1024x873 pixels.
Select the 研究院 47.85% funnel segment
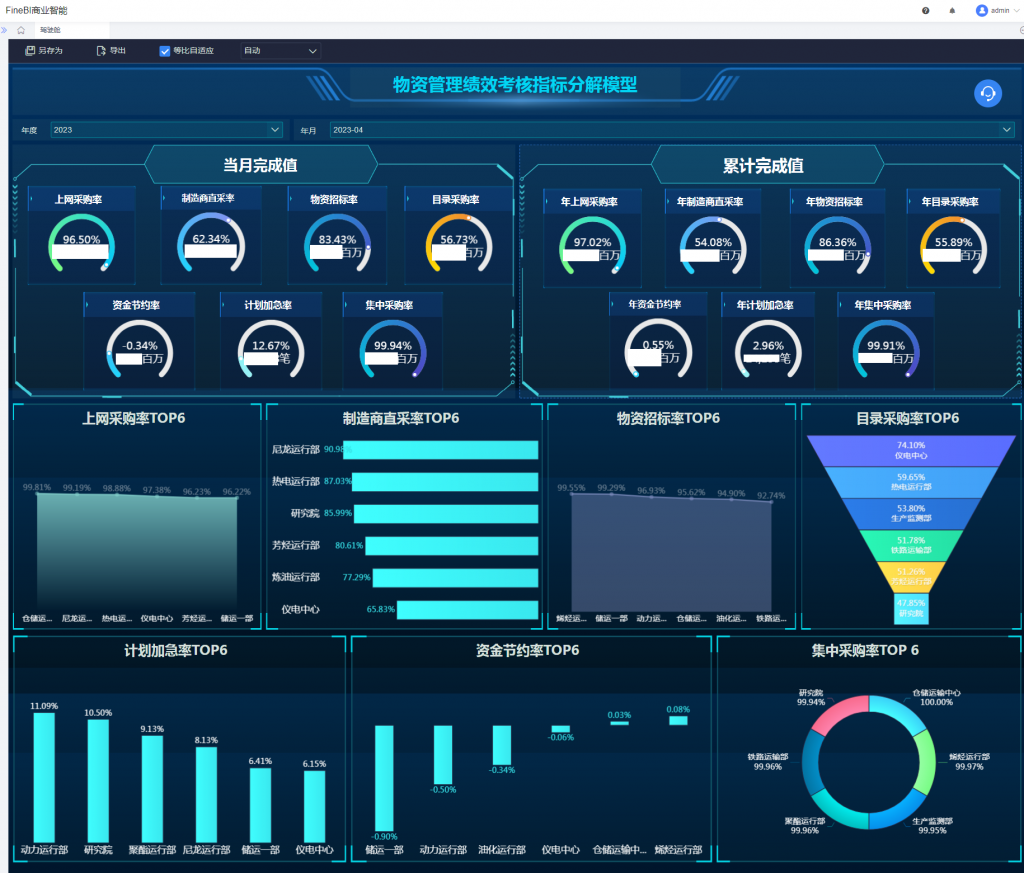pyautogui.click(x=911, y=608)
